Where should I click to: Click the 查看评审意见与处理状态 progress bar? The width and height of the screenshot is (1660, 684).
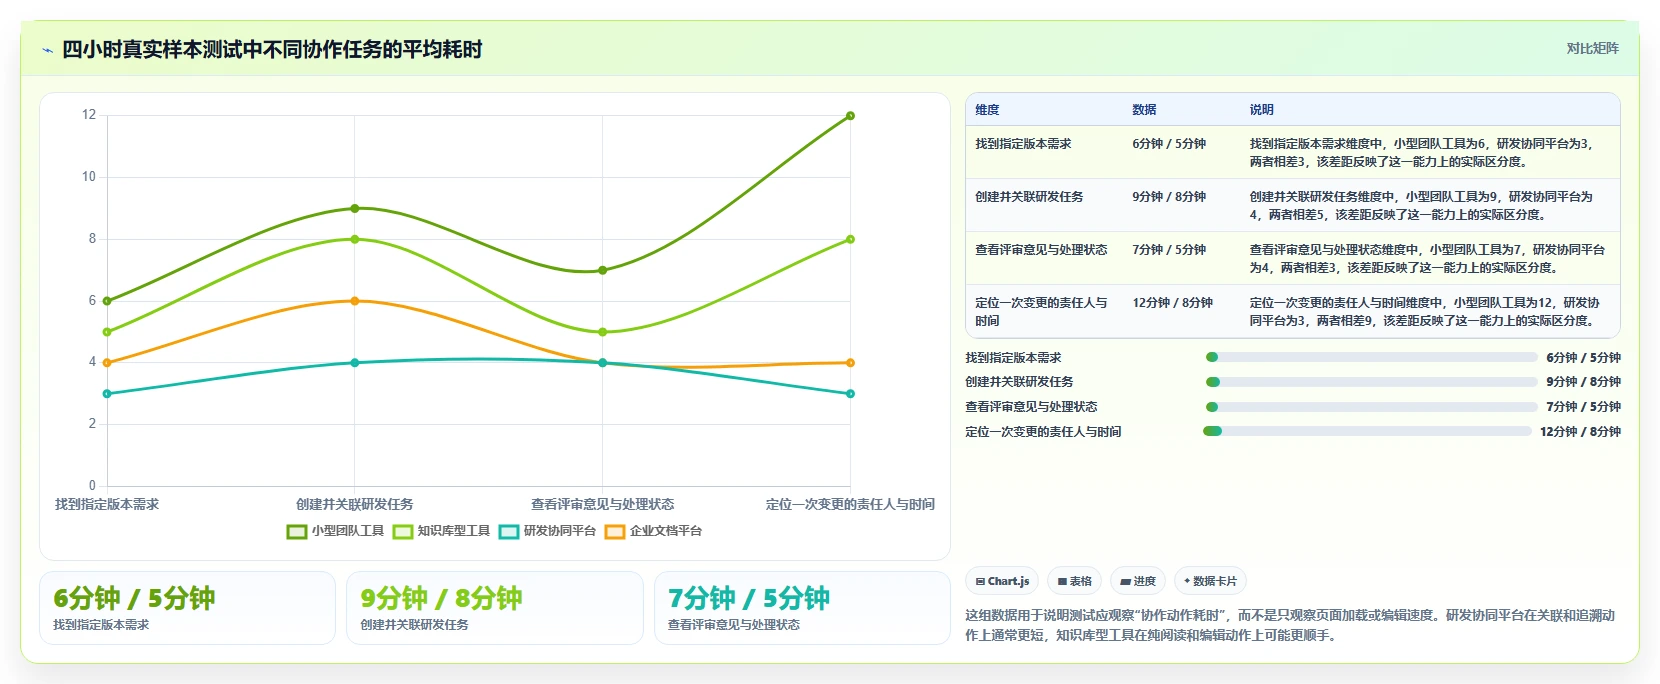point(1371,407)
